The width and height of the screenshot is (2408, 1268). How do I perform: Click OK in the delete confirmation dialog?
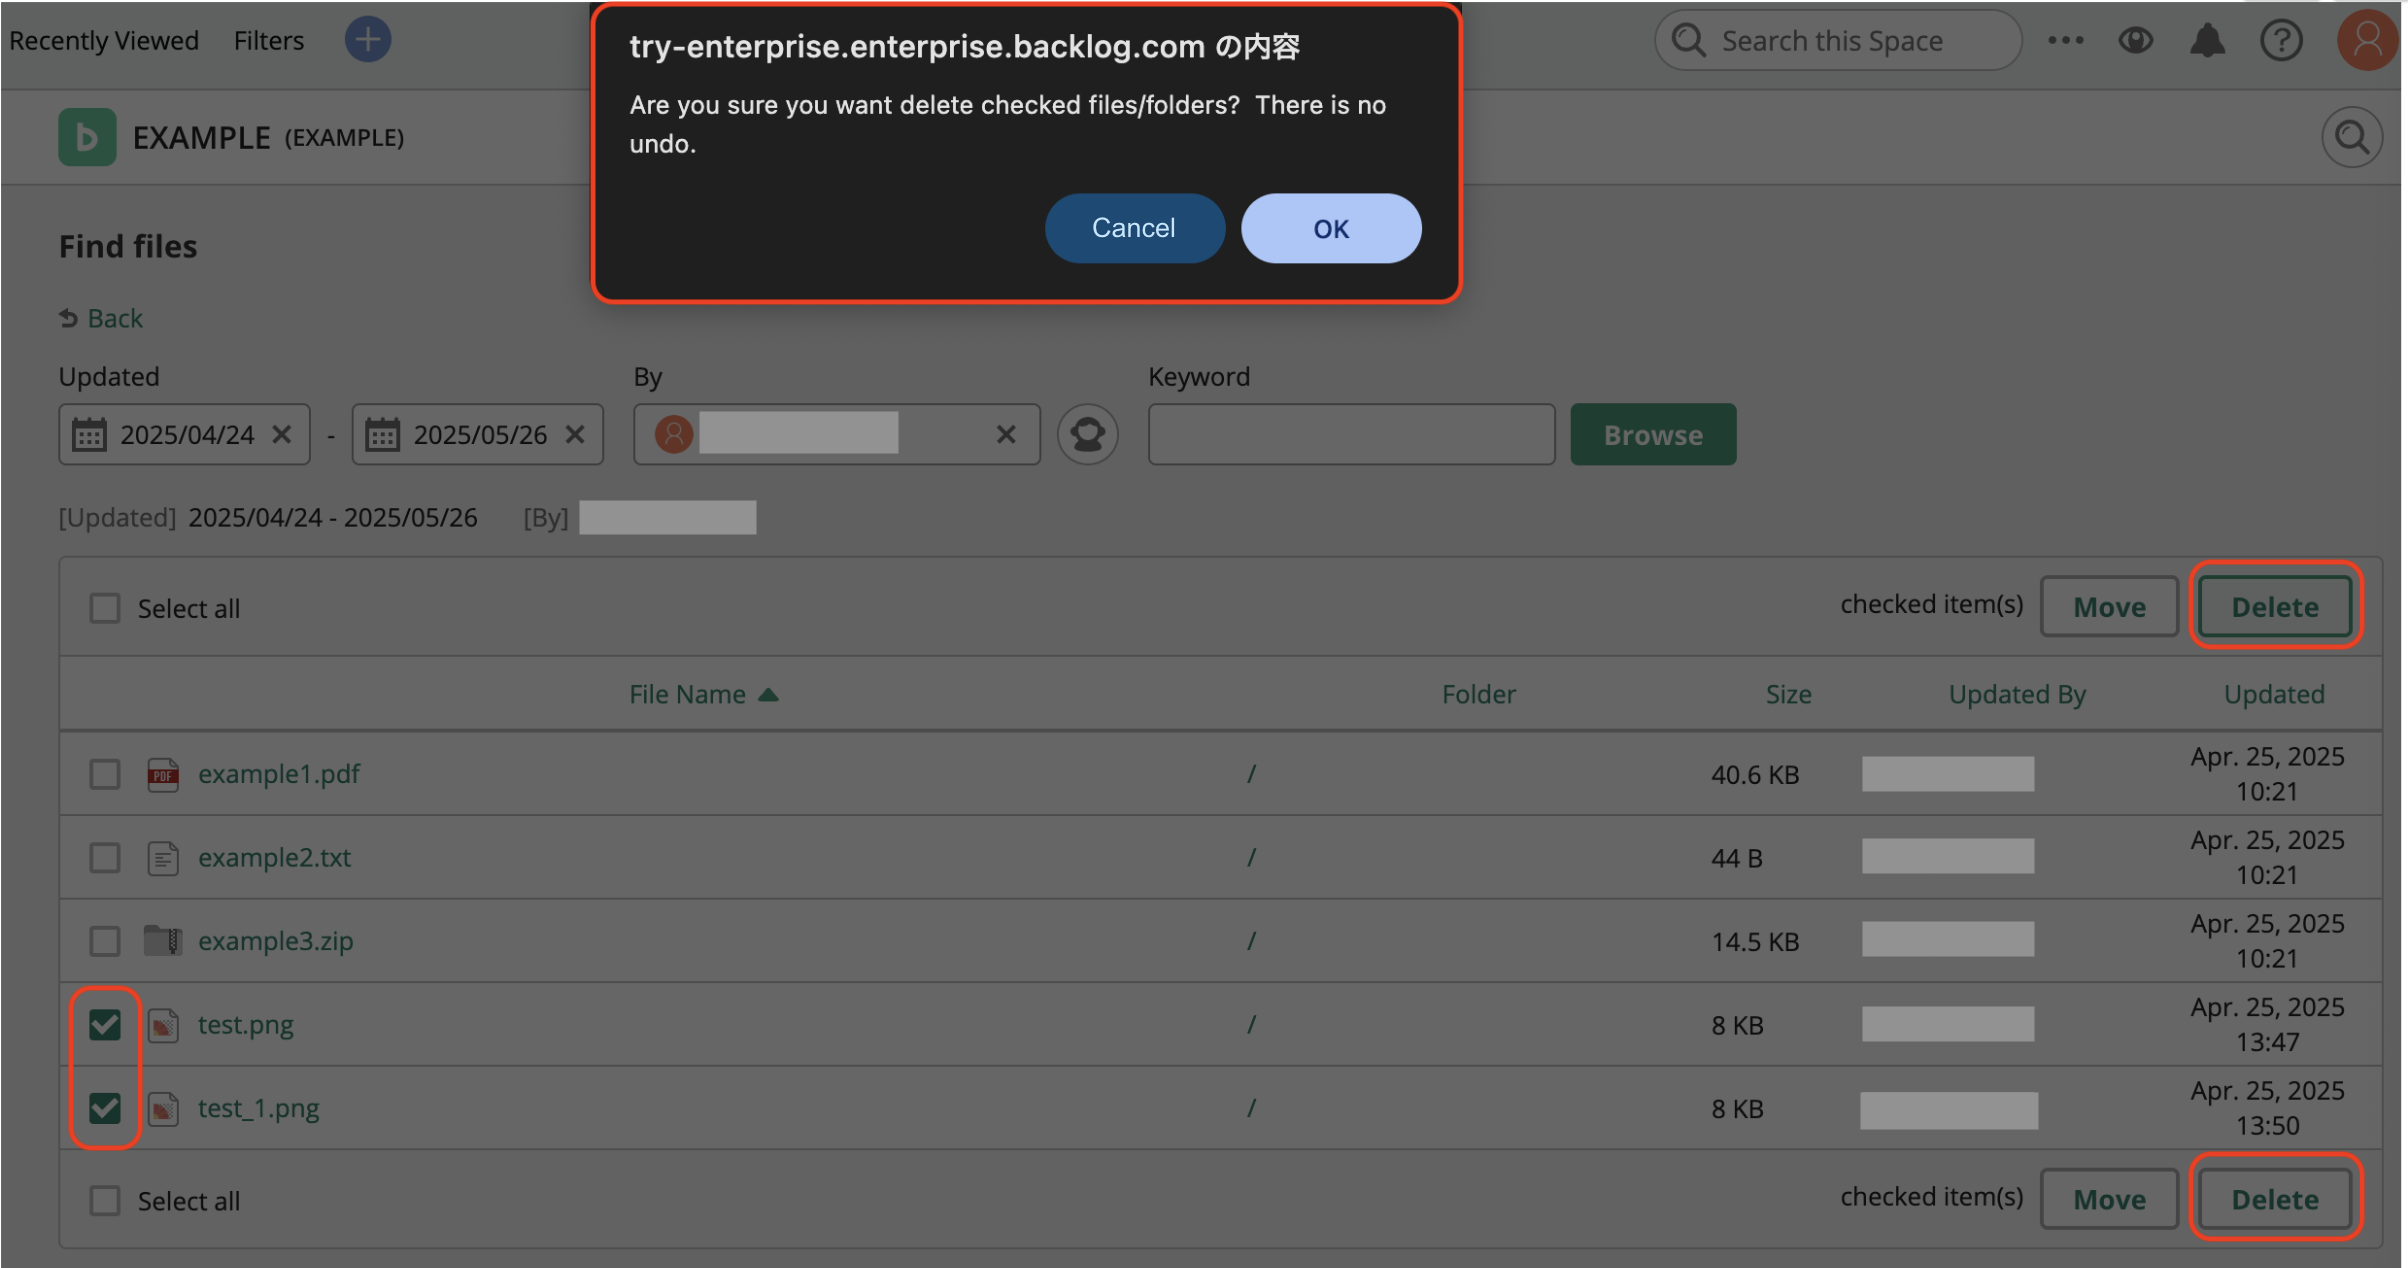1331,228
